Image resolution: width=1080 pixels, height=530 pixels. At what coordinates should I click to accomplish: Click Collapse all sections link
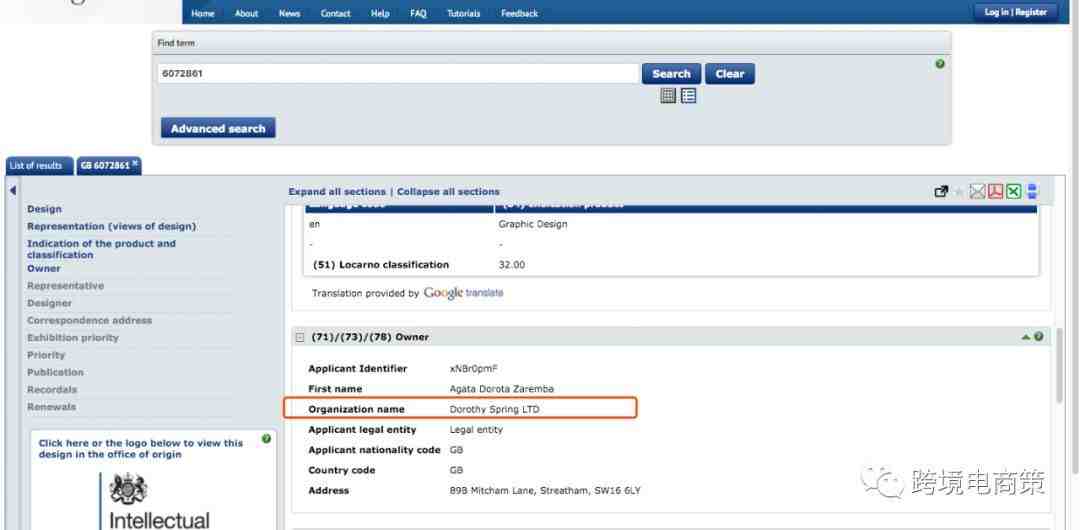point(448,192)
